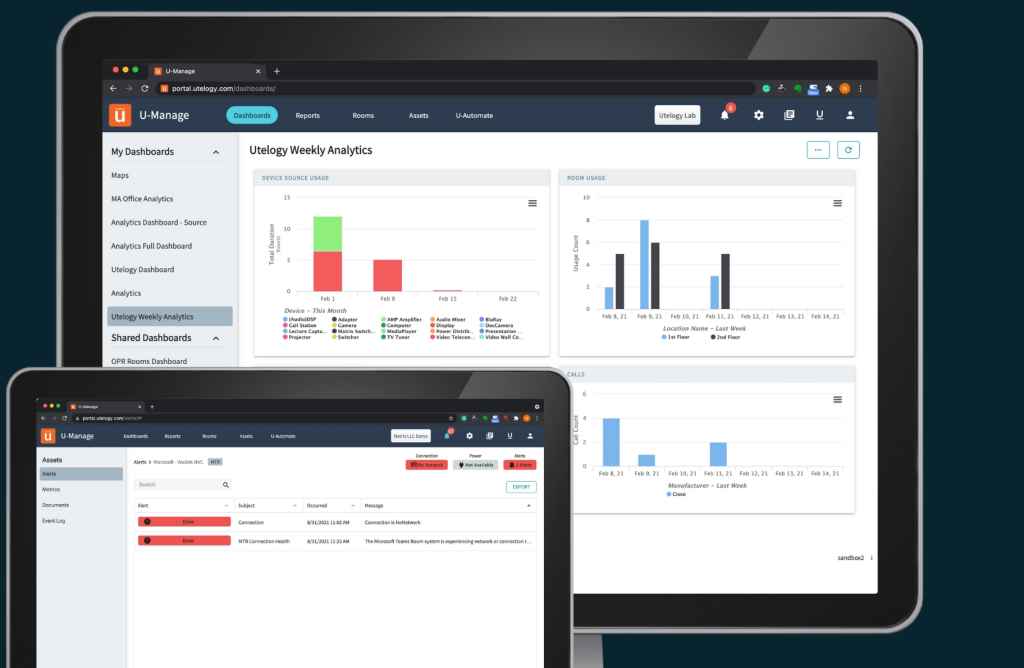
Task: Open user profile icon on the laptop screen
Action: pyautogui.click(x=530, y=436)
